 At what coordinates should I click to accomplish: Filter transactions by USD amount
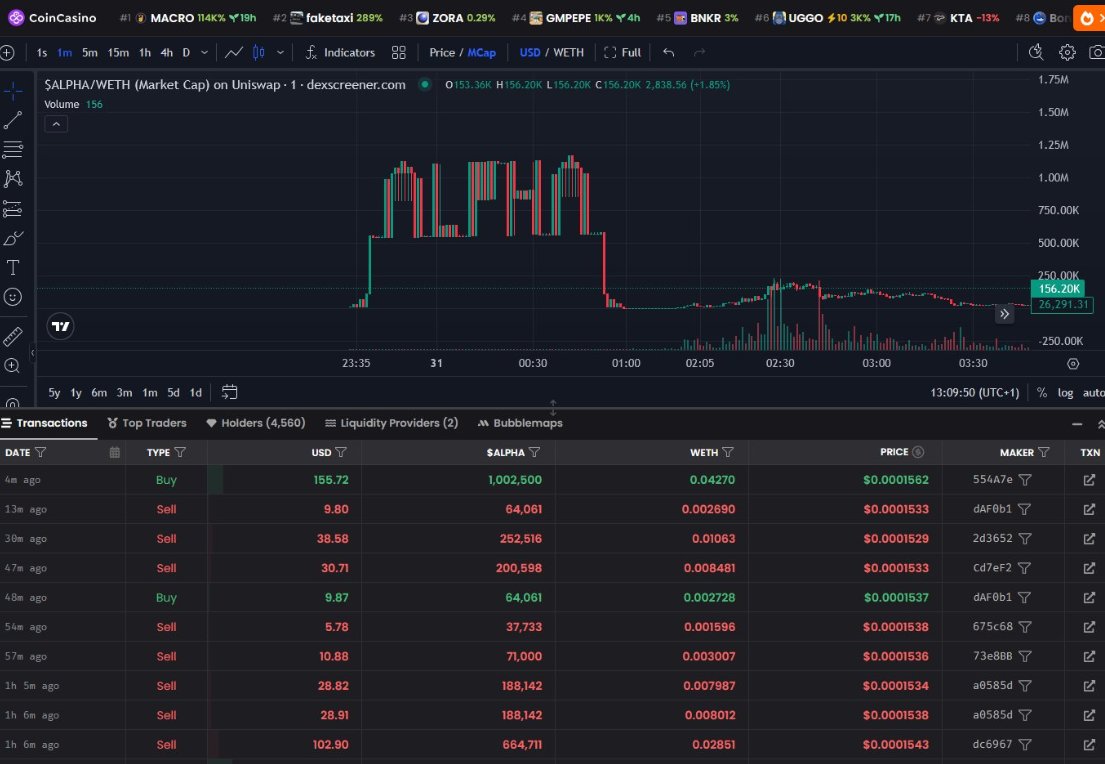(341, 452)
